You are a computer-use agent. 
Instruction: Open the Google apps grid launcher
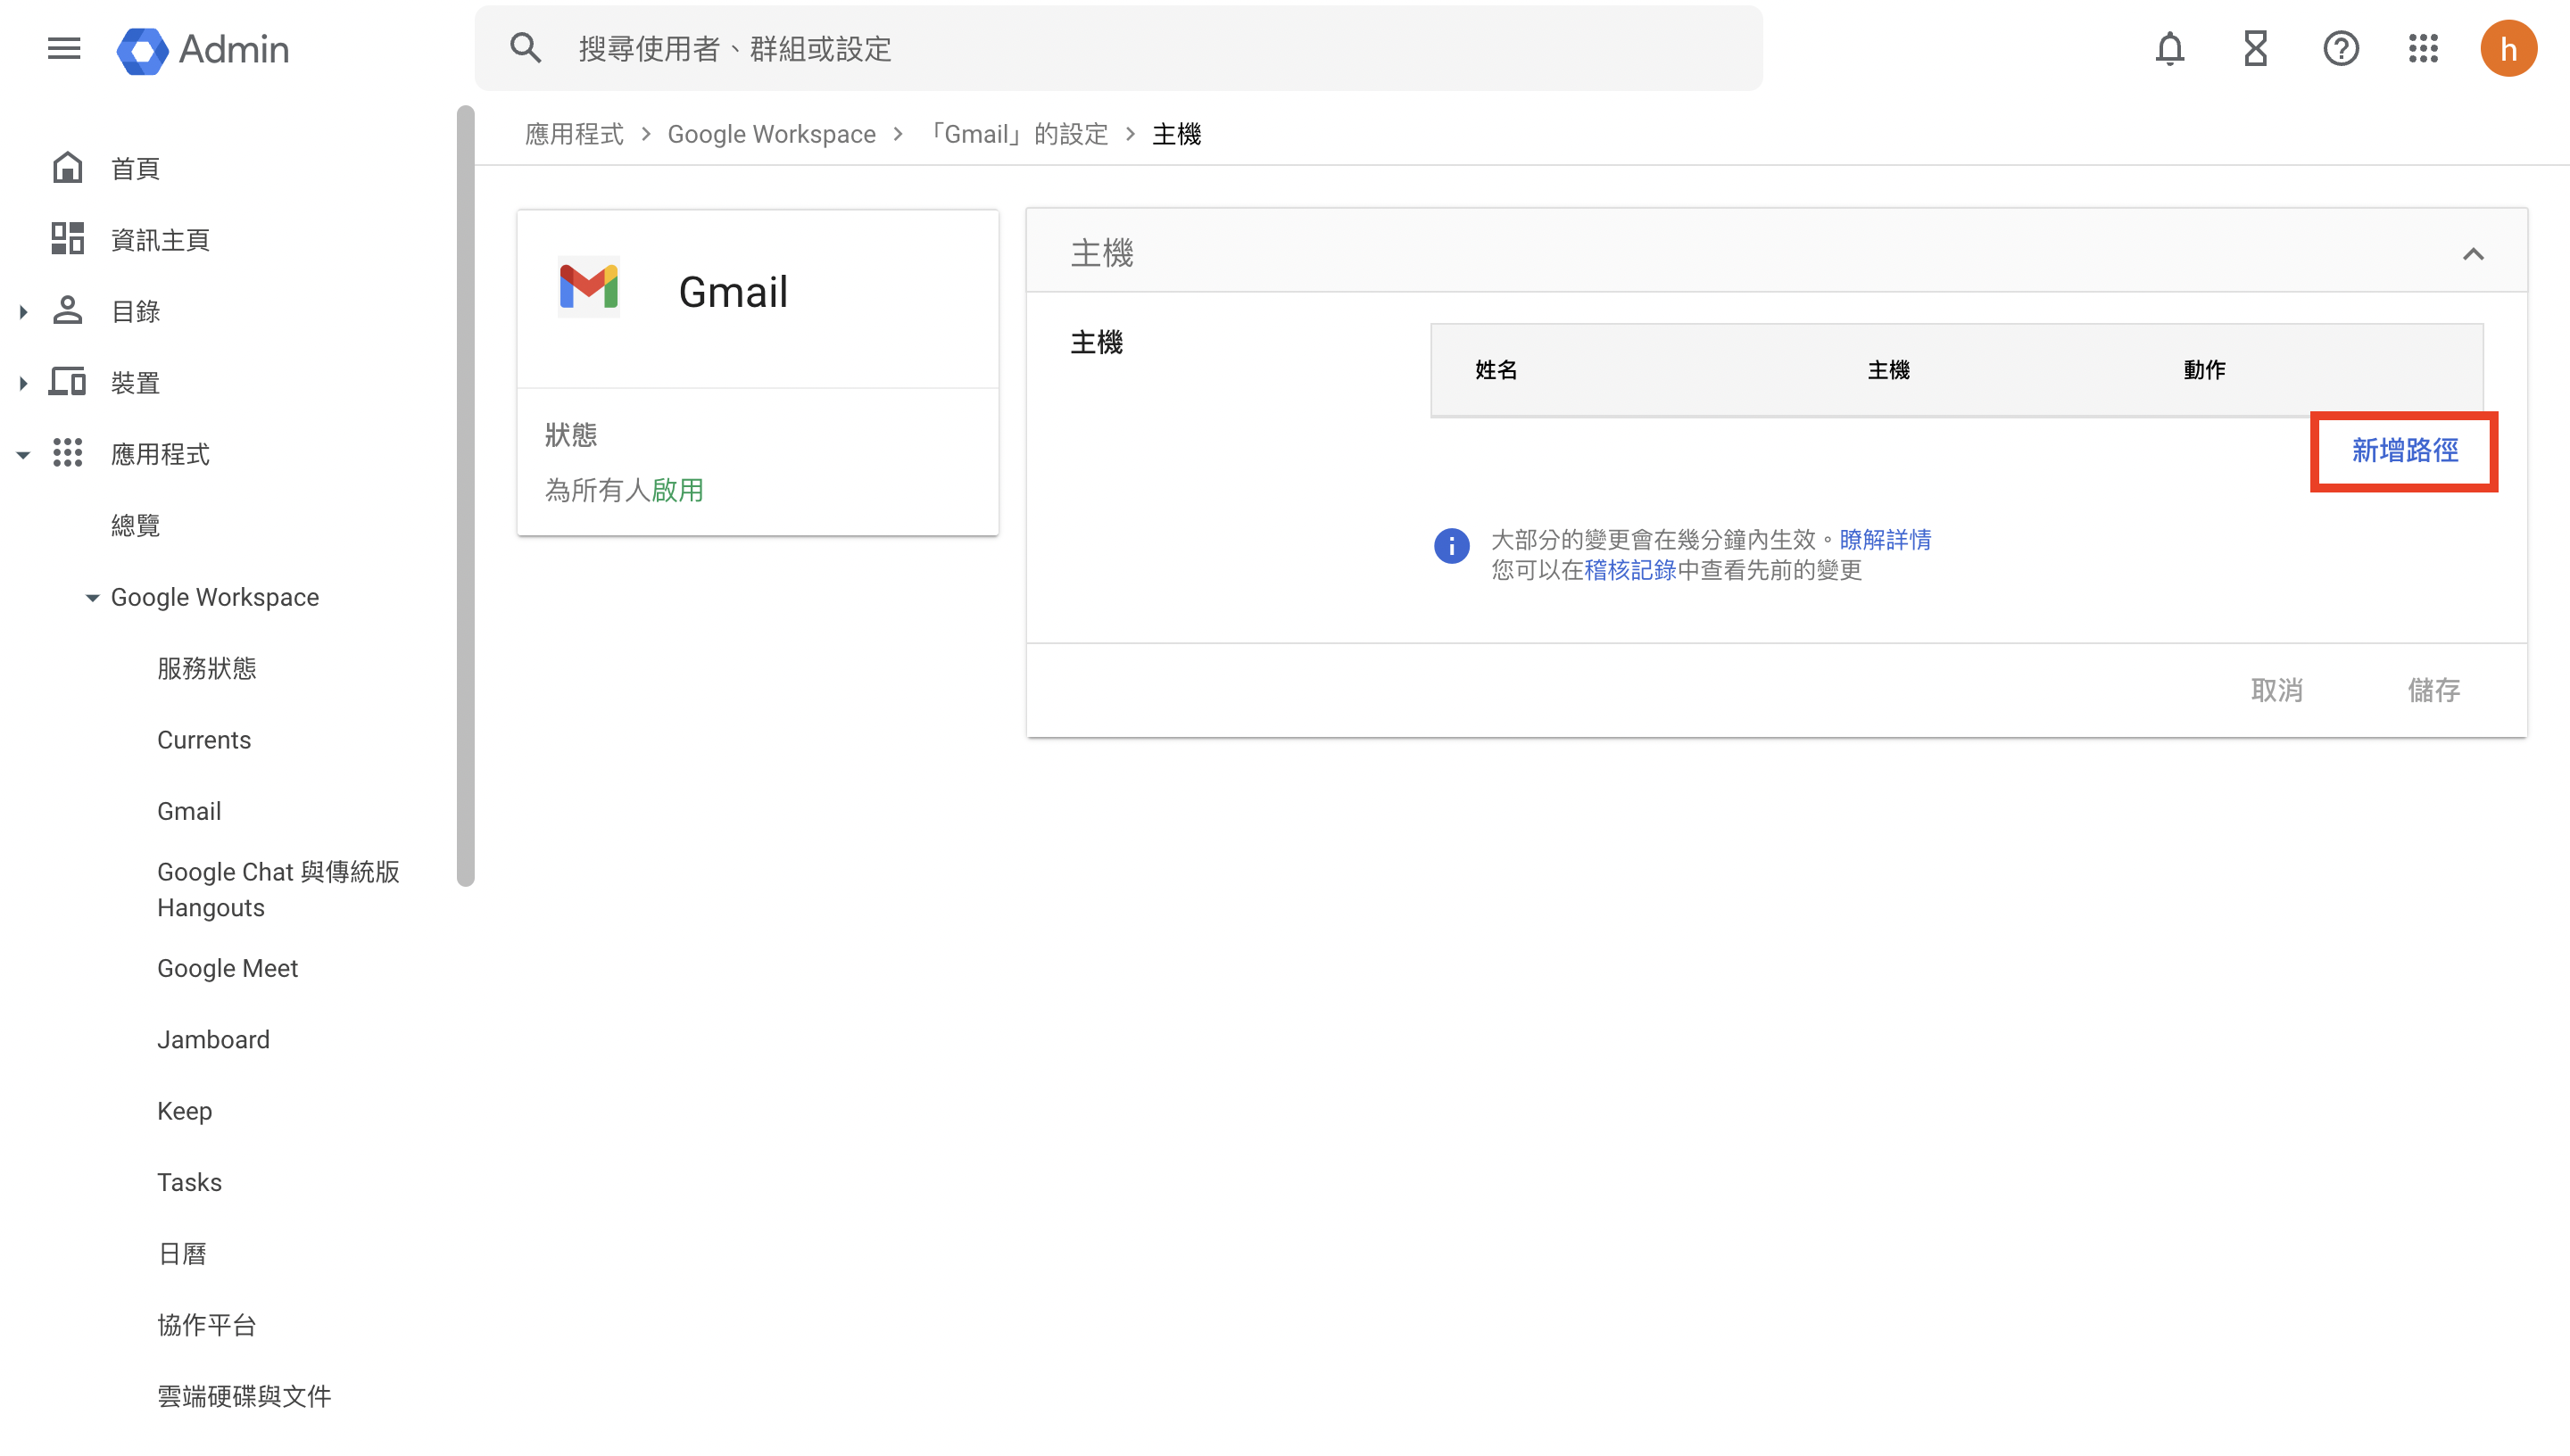[x=2423, y=48]
